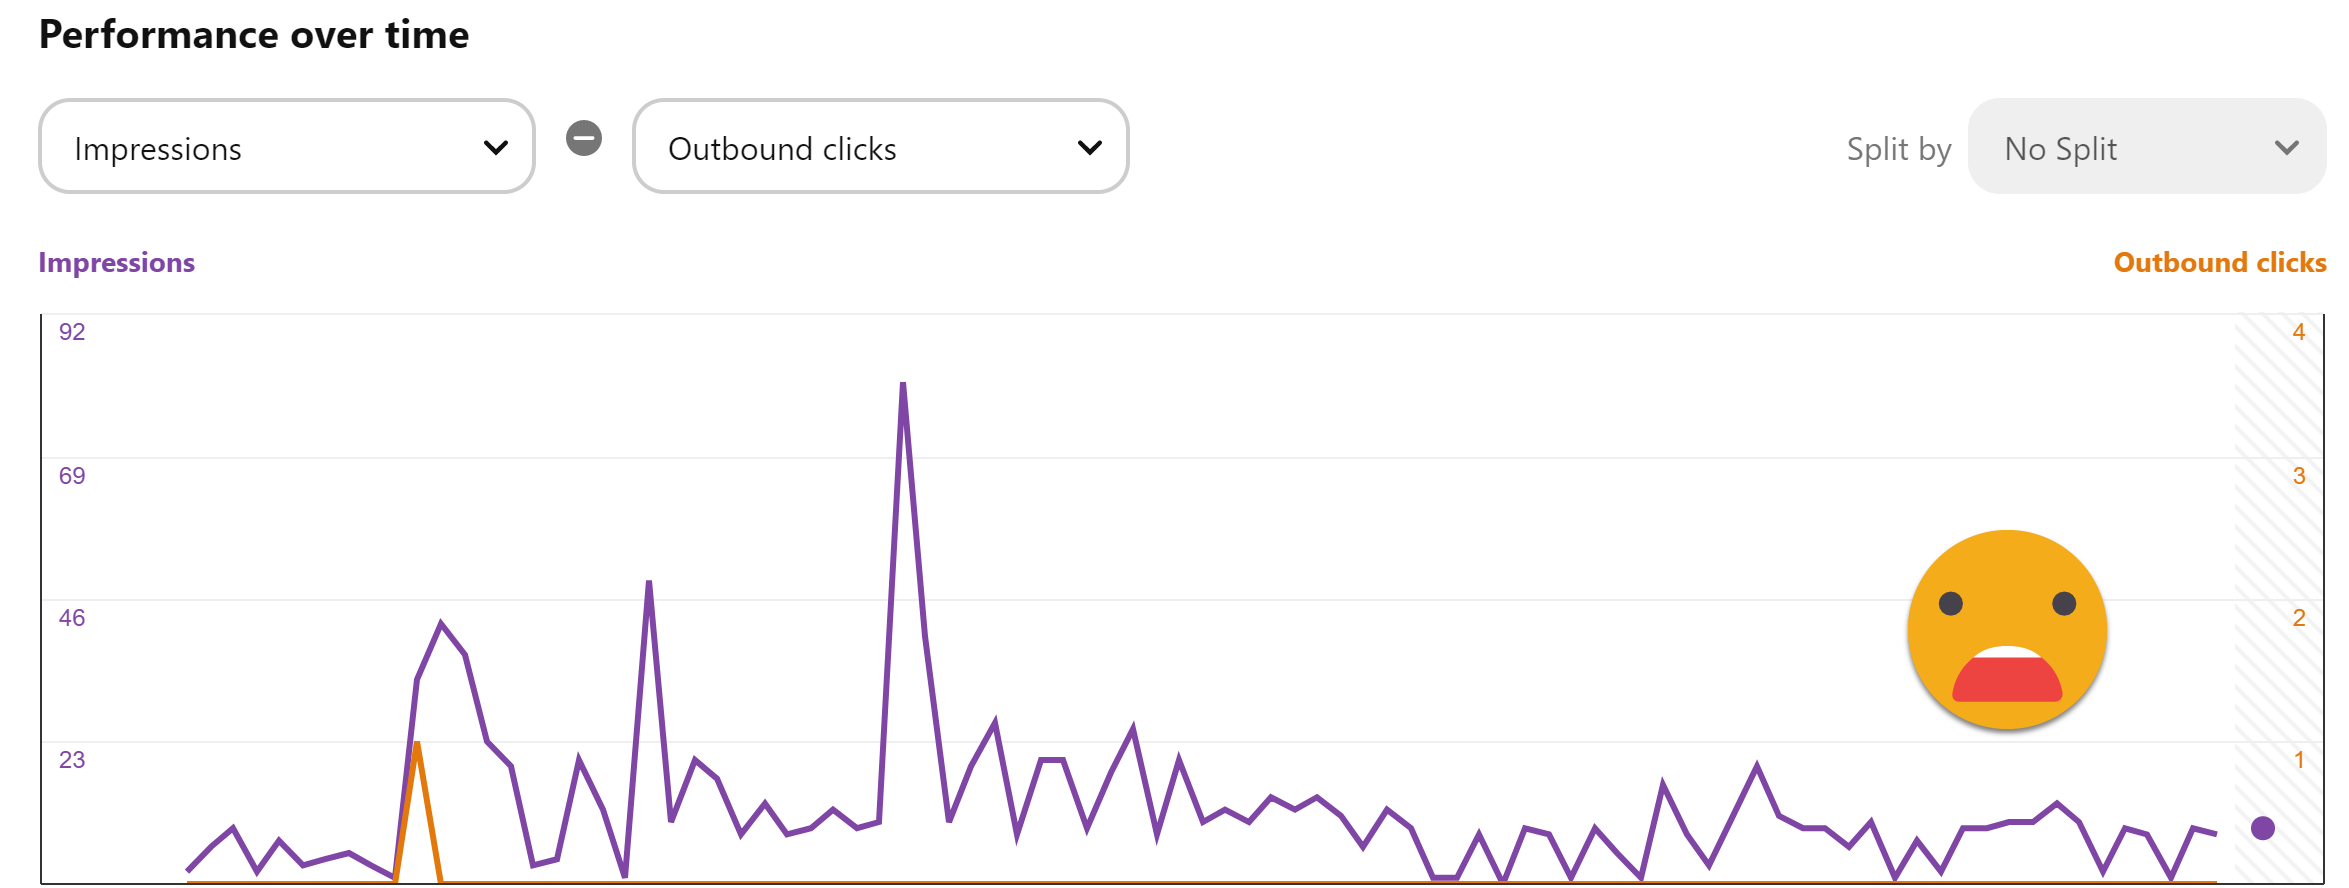Click the Impressions dropdown chevron arrow
Image resolution: width=2349 pixels, height=888 pixels.
(x=496, y=148)
